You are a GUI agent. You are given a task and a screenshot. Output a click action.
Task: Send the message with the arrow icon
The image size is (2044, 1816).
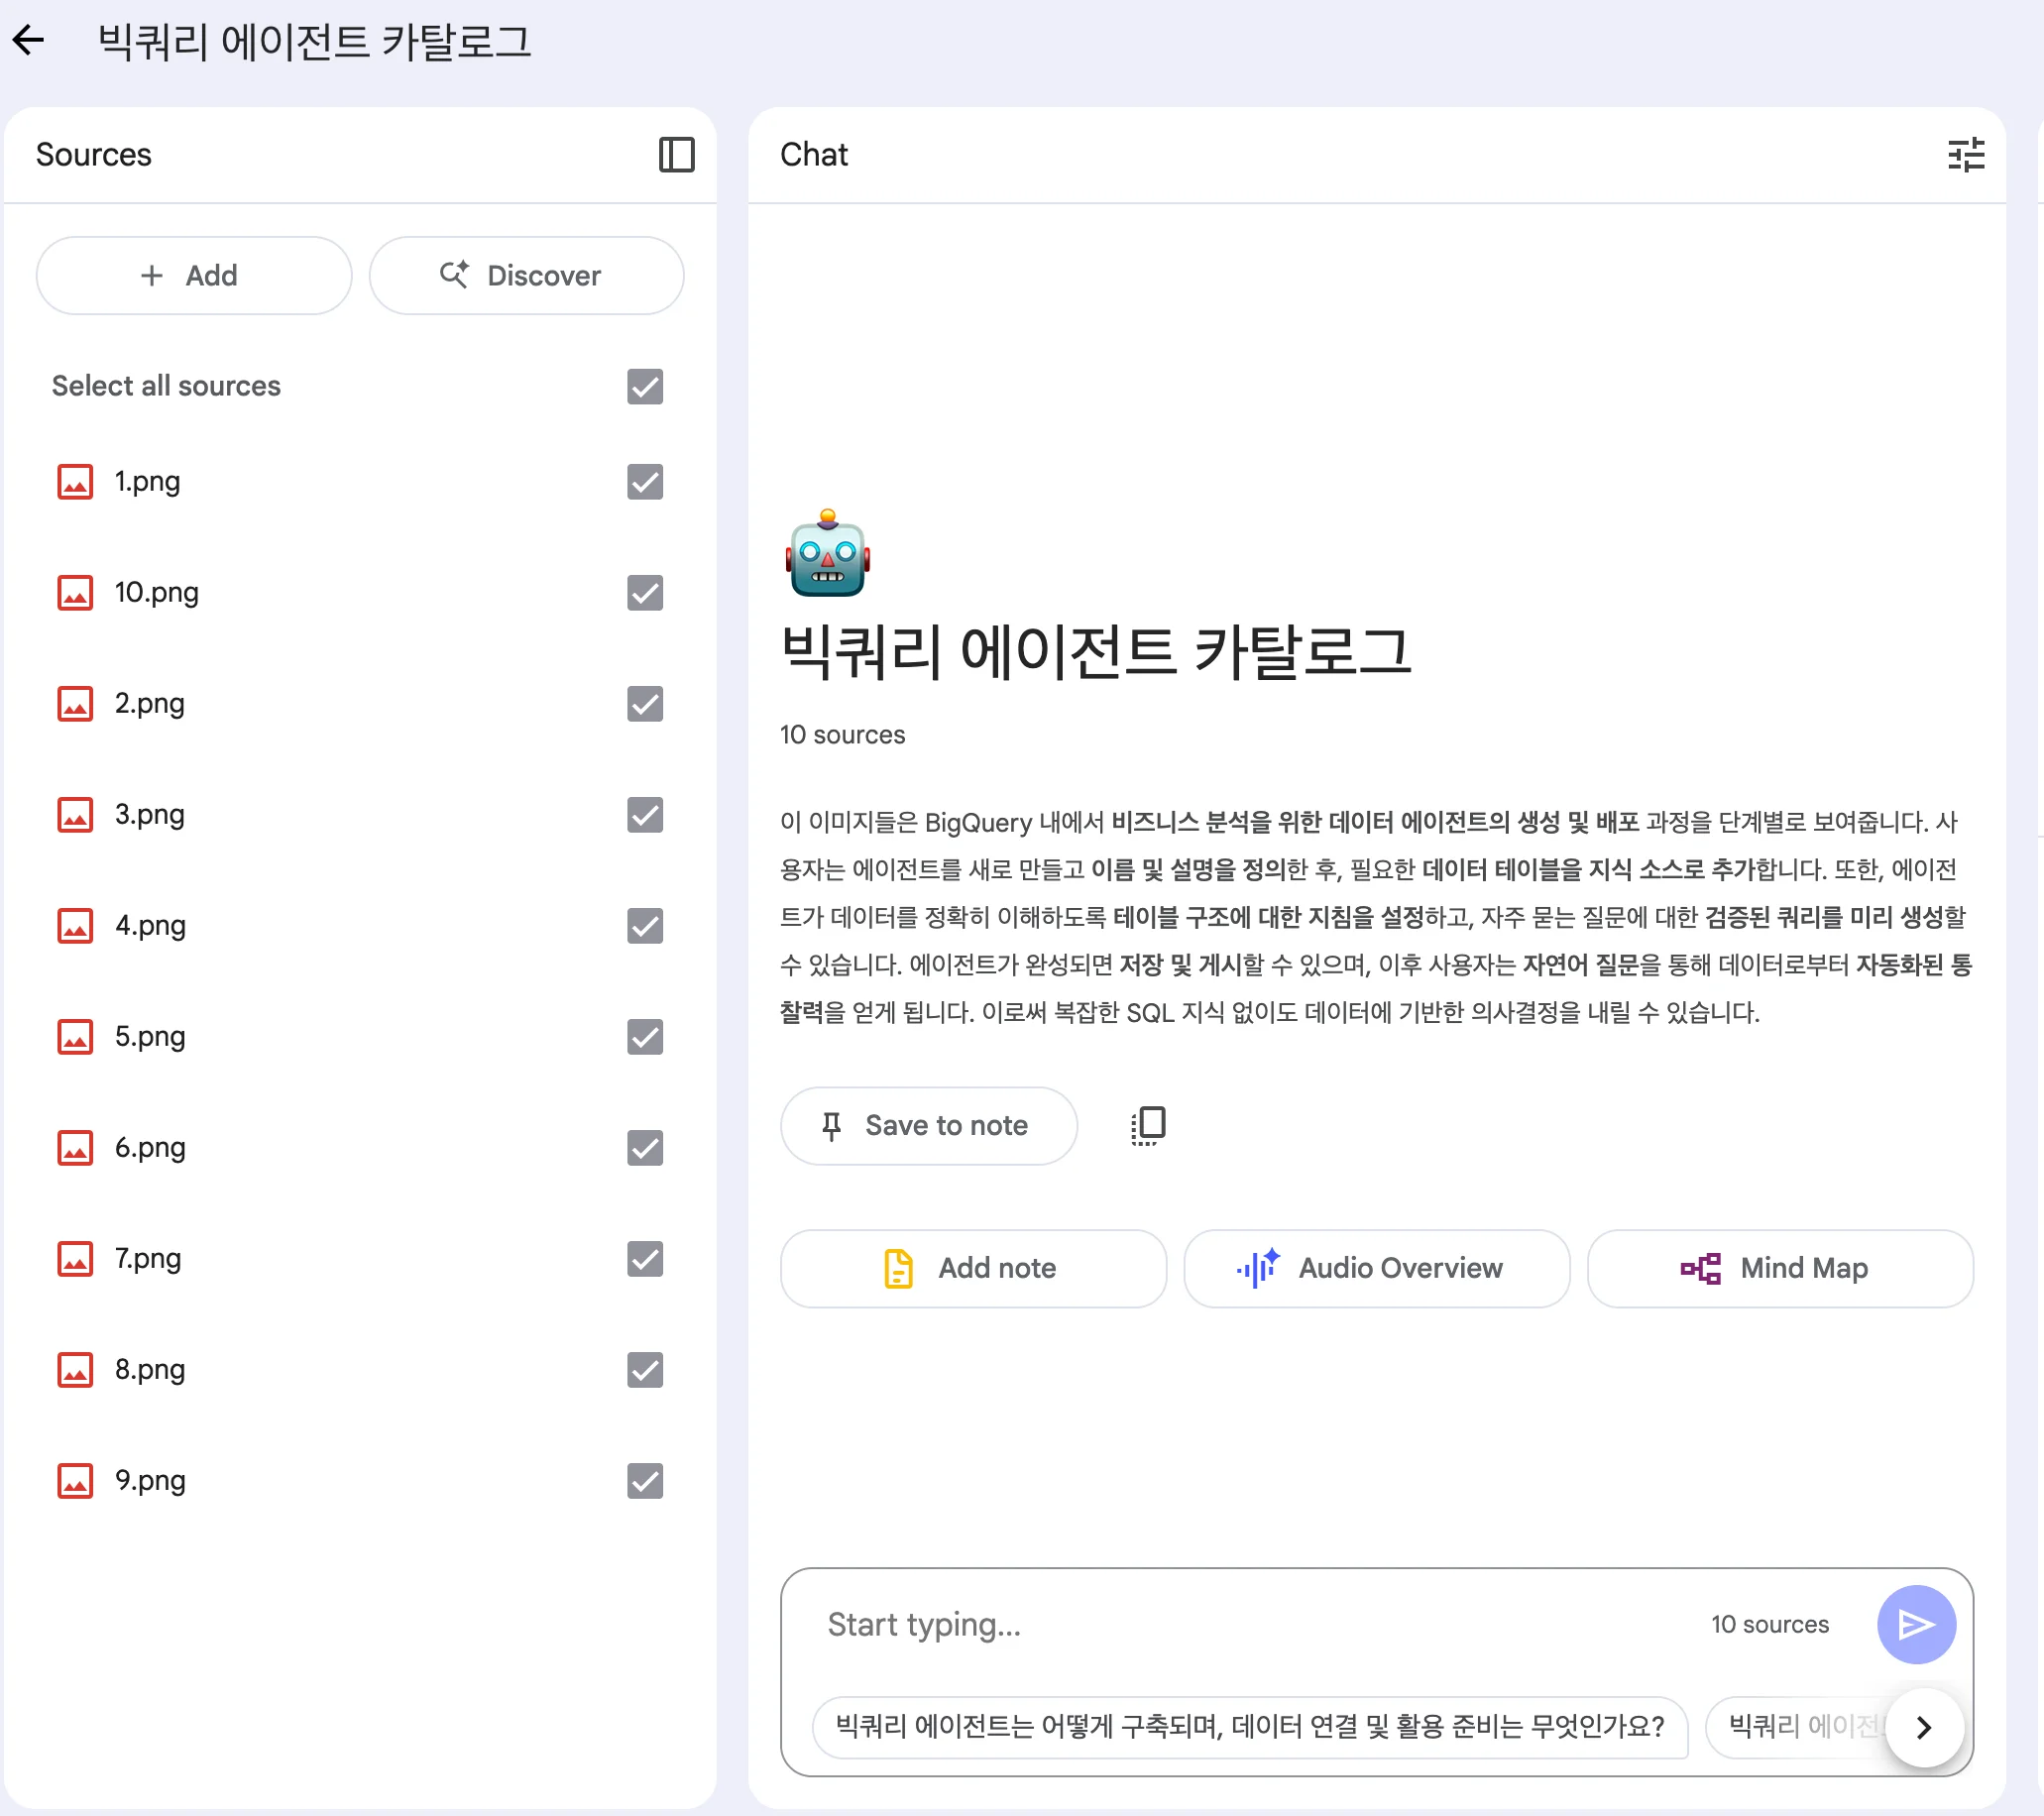click(1915, 1624)
